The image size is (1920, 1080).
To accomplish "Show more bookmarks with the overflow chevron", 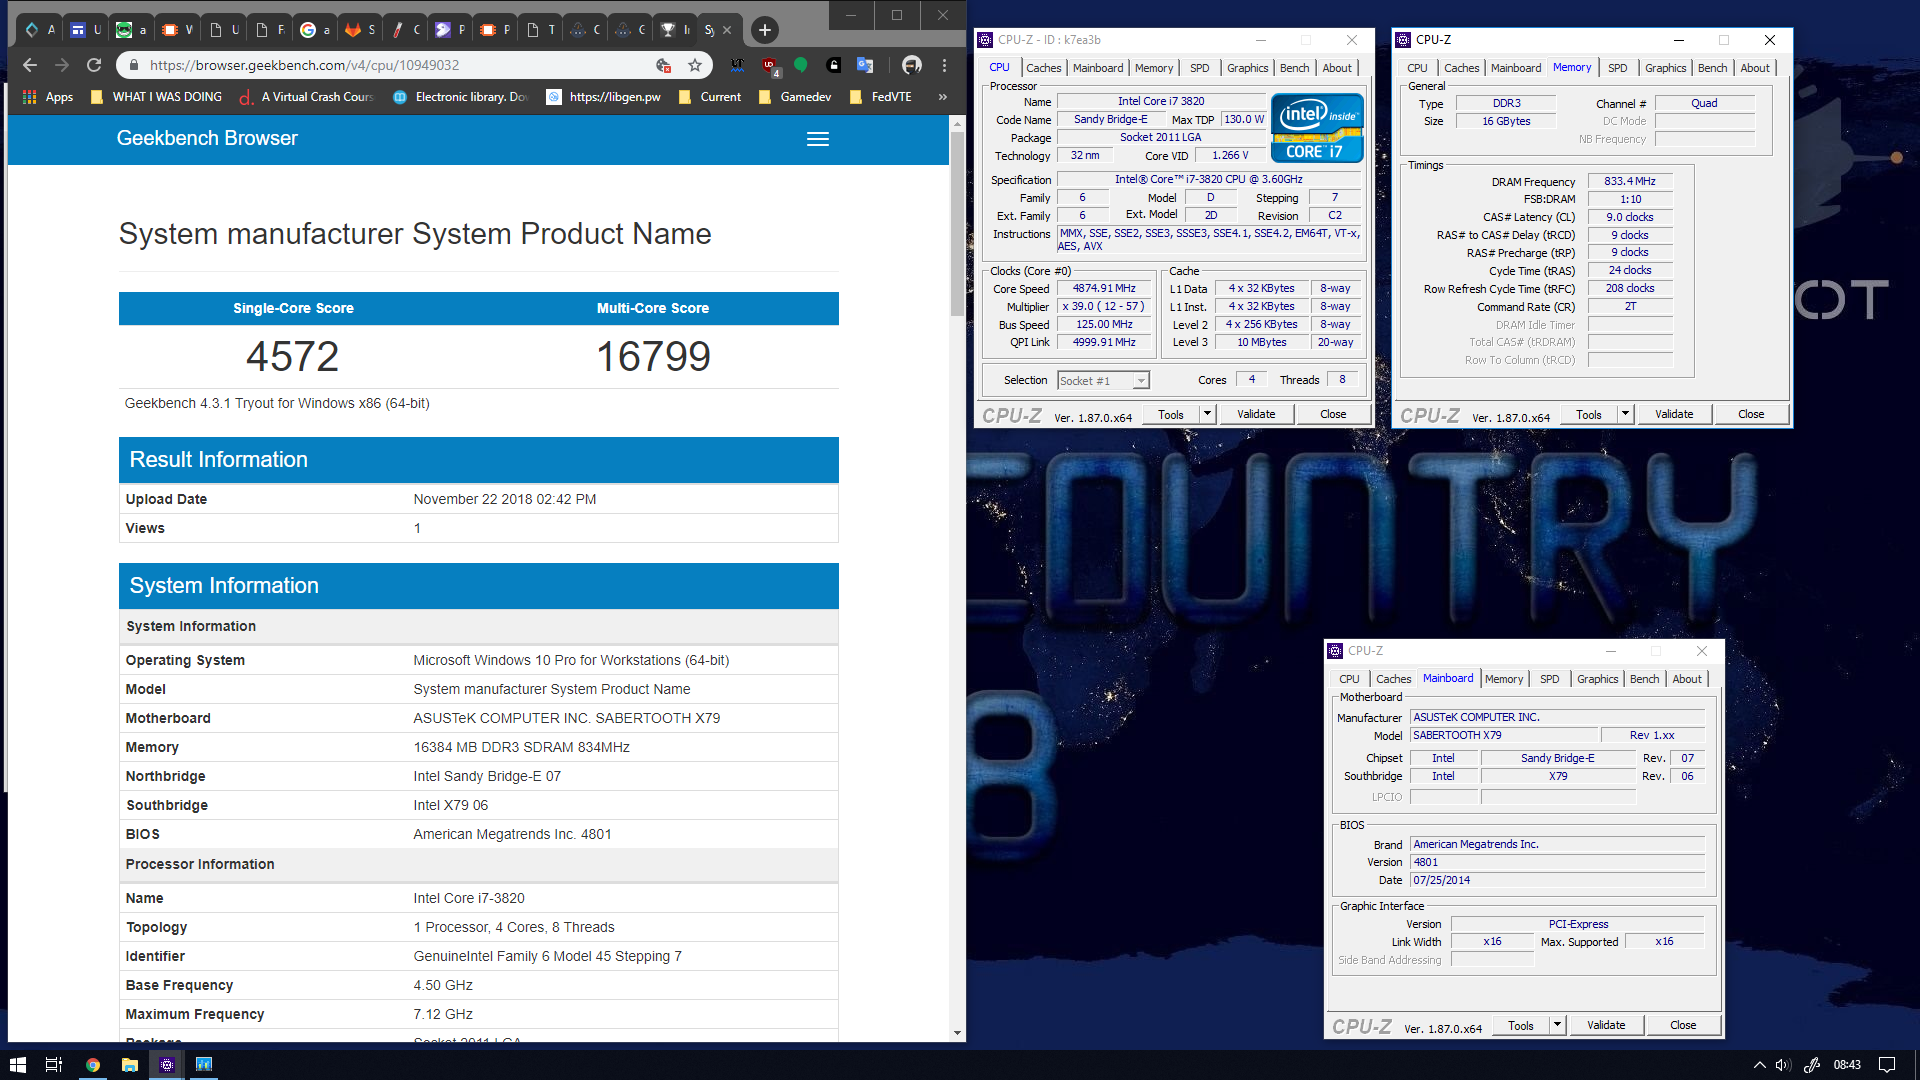I will click(x=942, y=97).
